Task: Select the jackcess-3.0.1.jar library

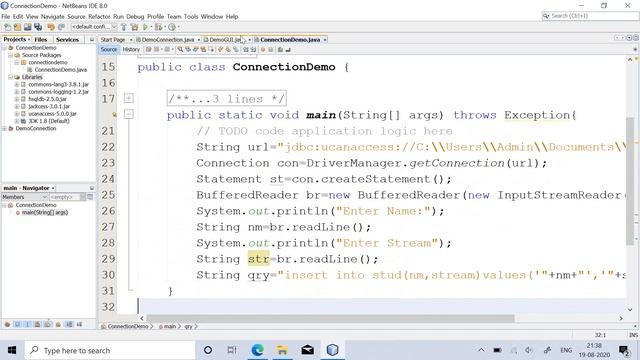Action: point(49,107)
